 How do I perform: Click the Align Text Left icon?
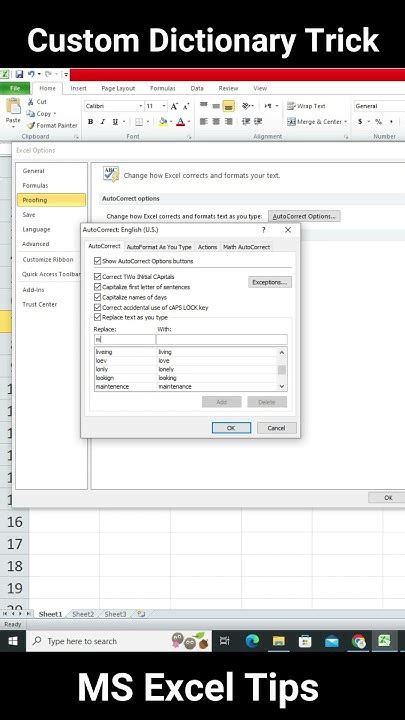tap(204, 122)
